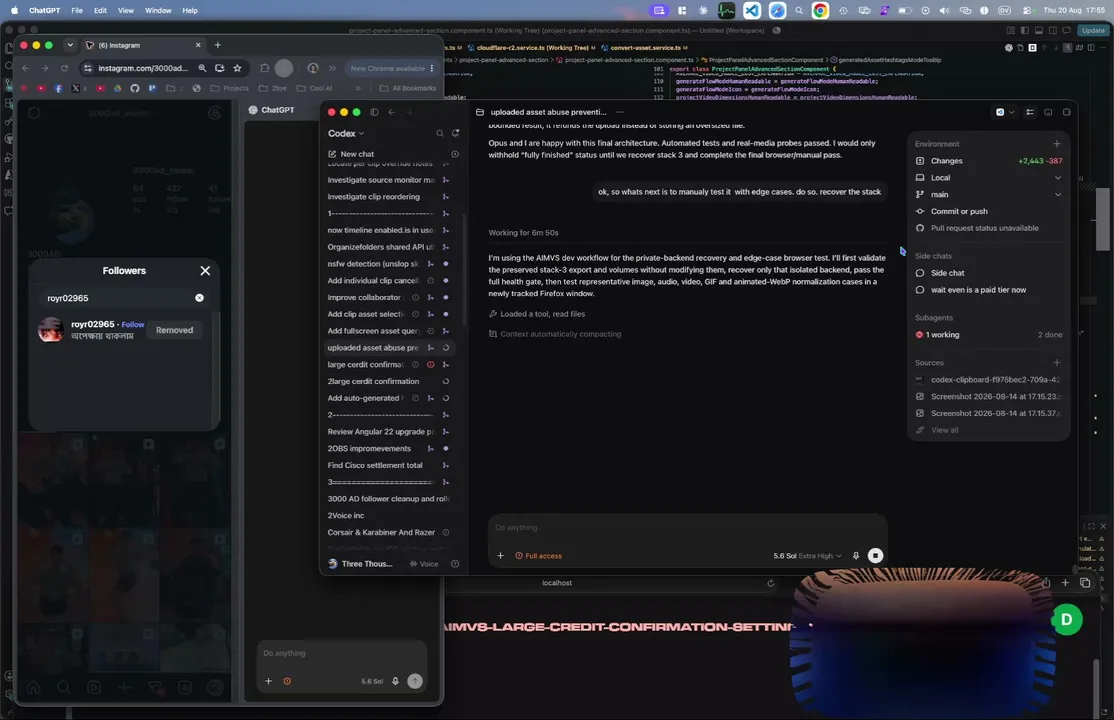Screen dimensions: 1114x720
Task: Click the Codex sidebar toggle icon
Action: tap(374, 112)
